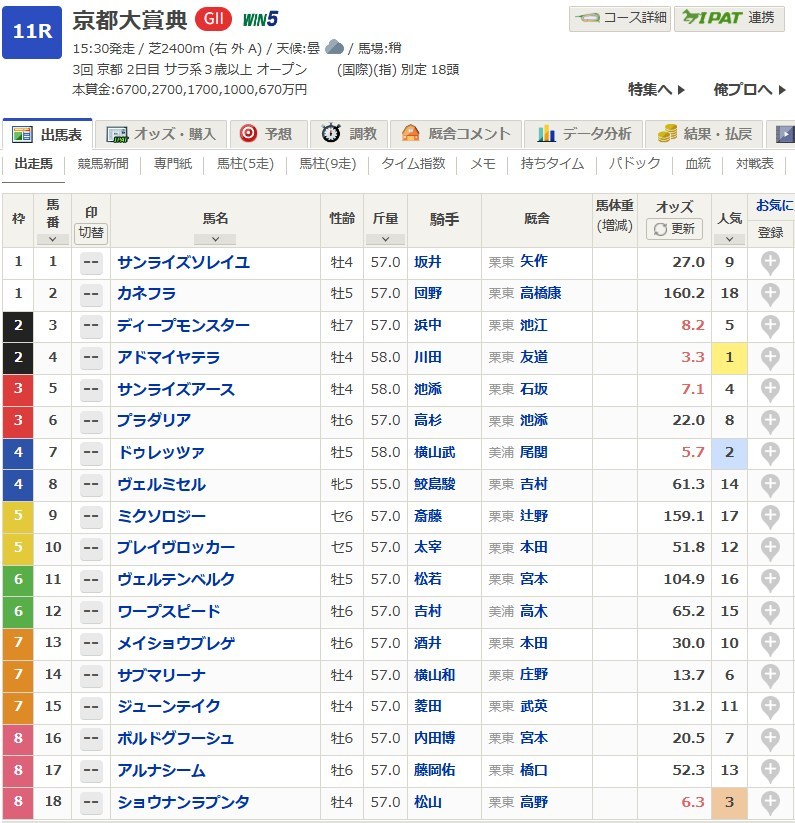795x823 pixels.
Task: Toggle favorite plus for アドマイヤテラ
Action: 770,357
